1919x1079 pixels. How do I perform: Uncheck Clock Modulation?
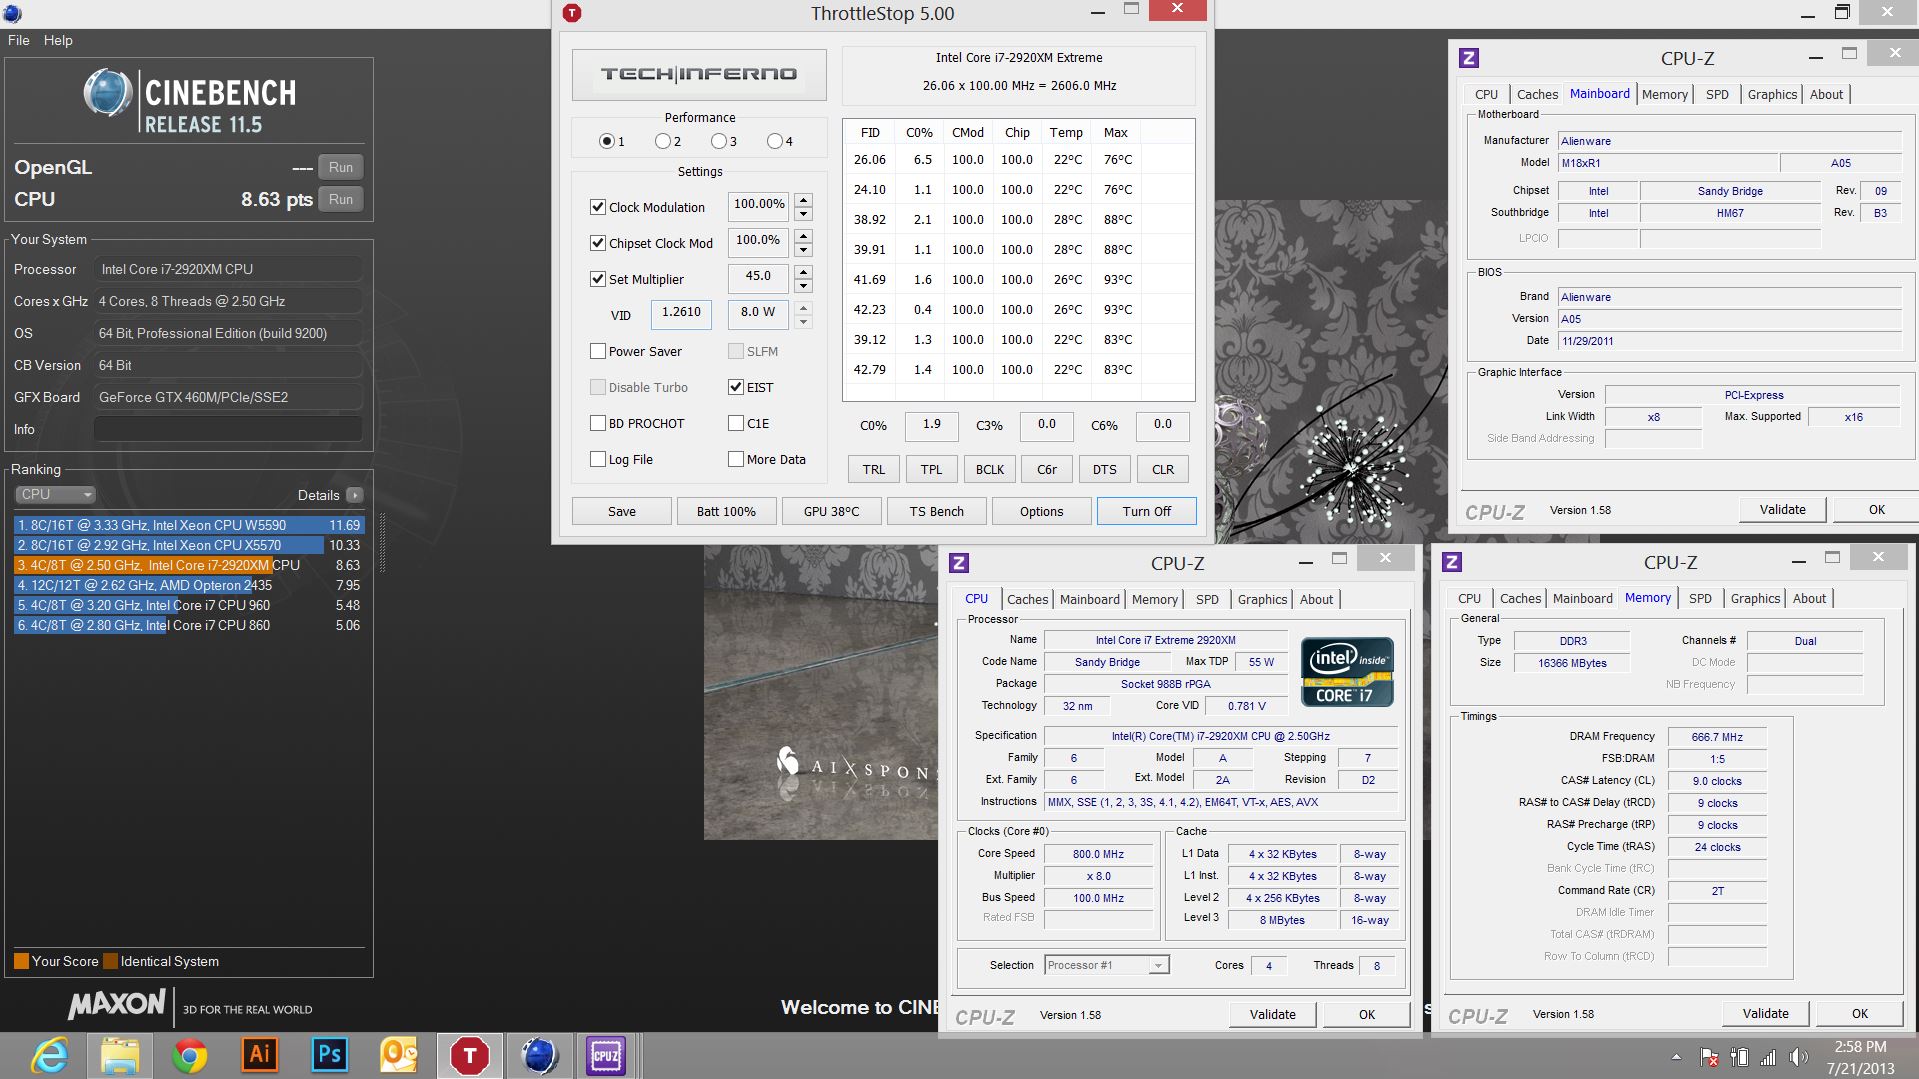(598, 207)
